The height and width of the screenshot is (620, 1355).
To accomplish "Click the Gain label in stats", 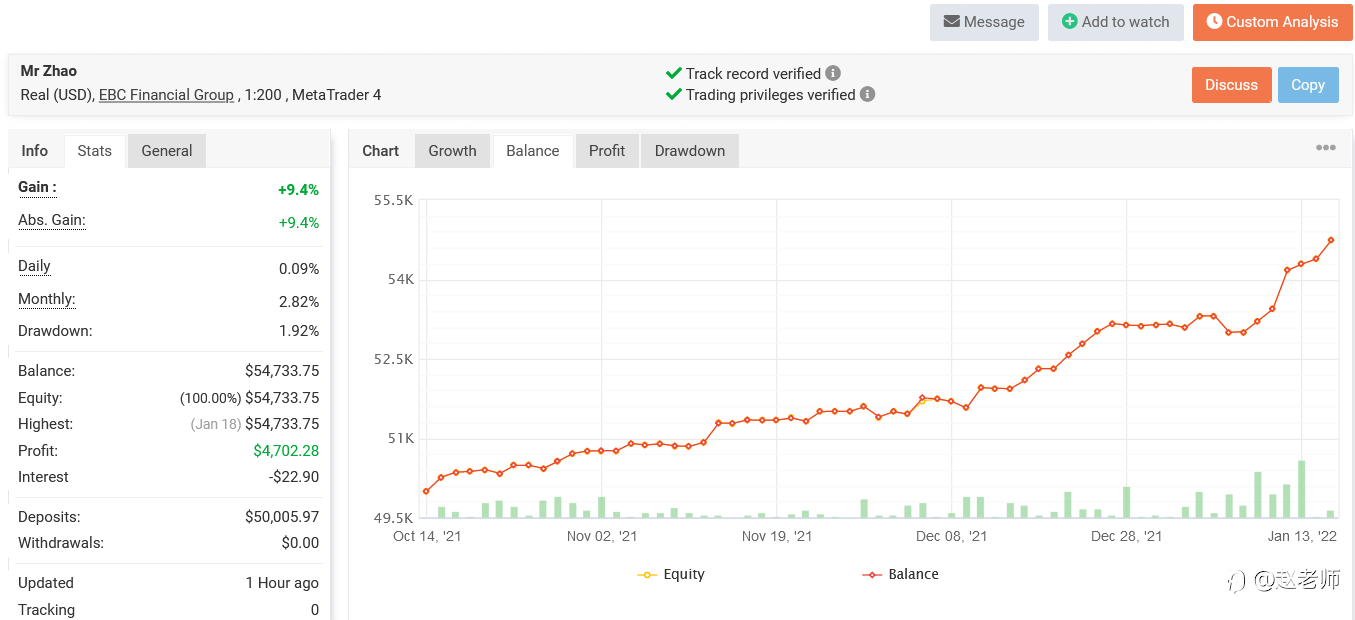I will (x=37, y=187).
